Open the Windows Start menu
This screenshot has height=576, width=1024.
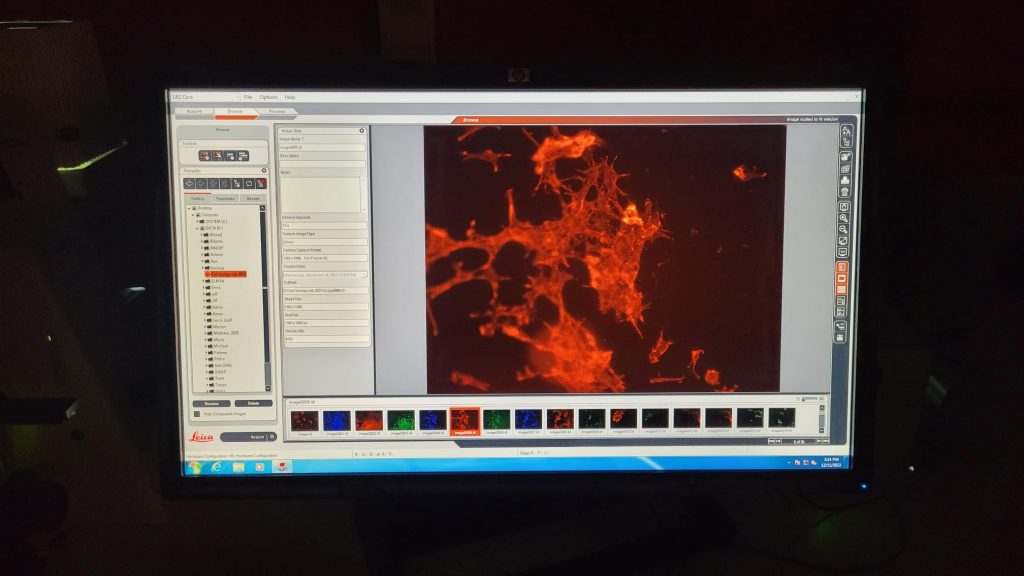[x=195, y=468]
